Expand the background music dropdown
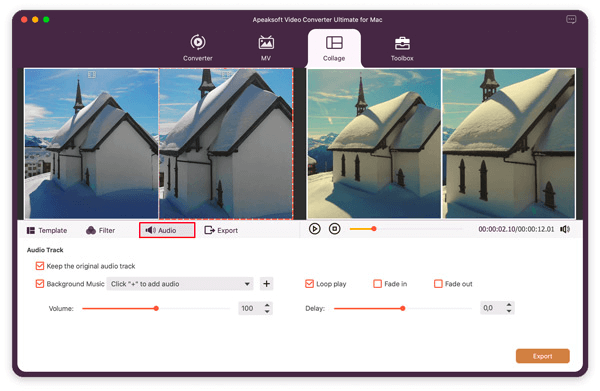 [x=180, y=284]
